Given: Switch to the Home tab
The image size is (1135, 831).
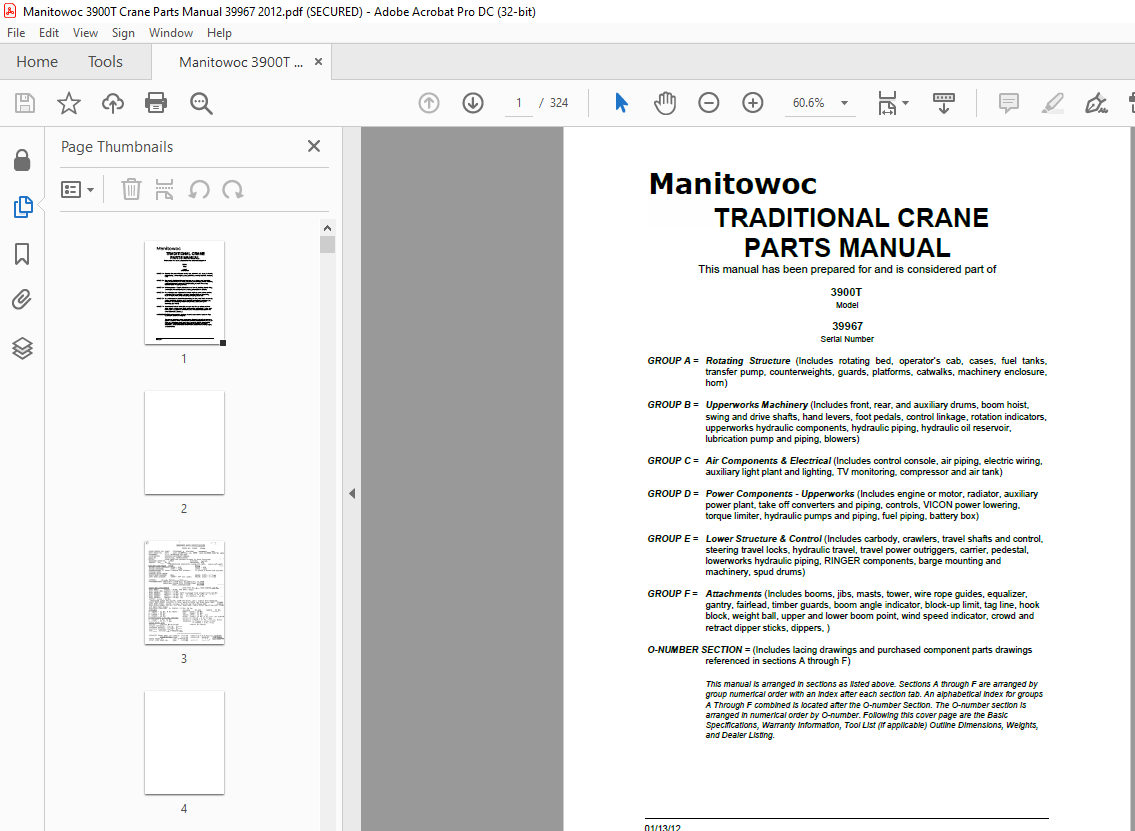Looking at the screenshot, I should pyautogui.click(x=37, y=62).
